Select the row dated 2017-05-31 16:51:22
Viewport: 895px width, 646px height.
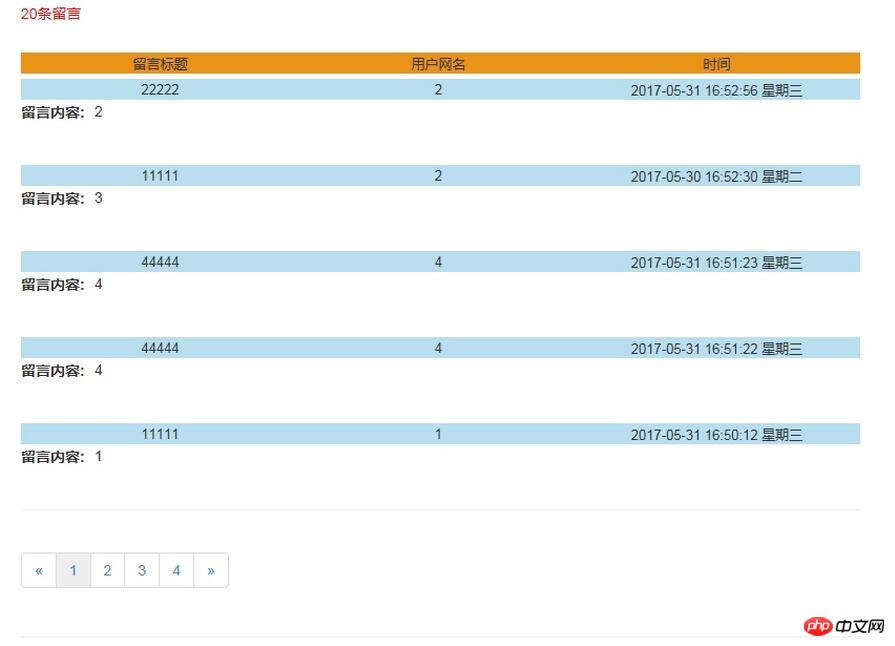[716, 349]
